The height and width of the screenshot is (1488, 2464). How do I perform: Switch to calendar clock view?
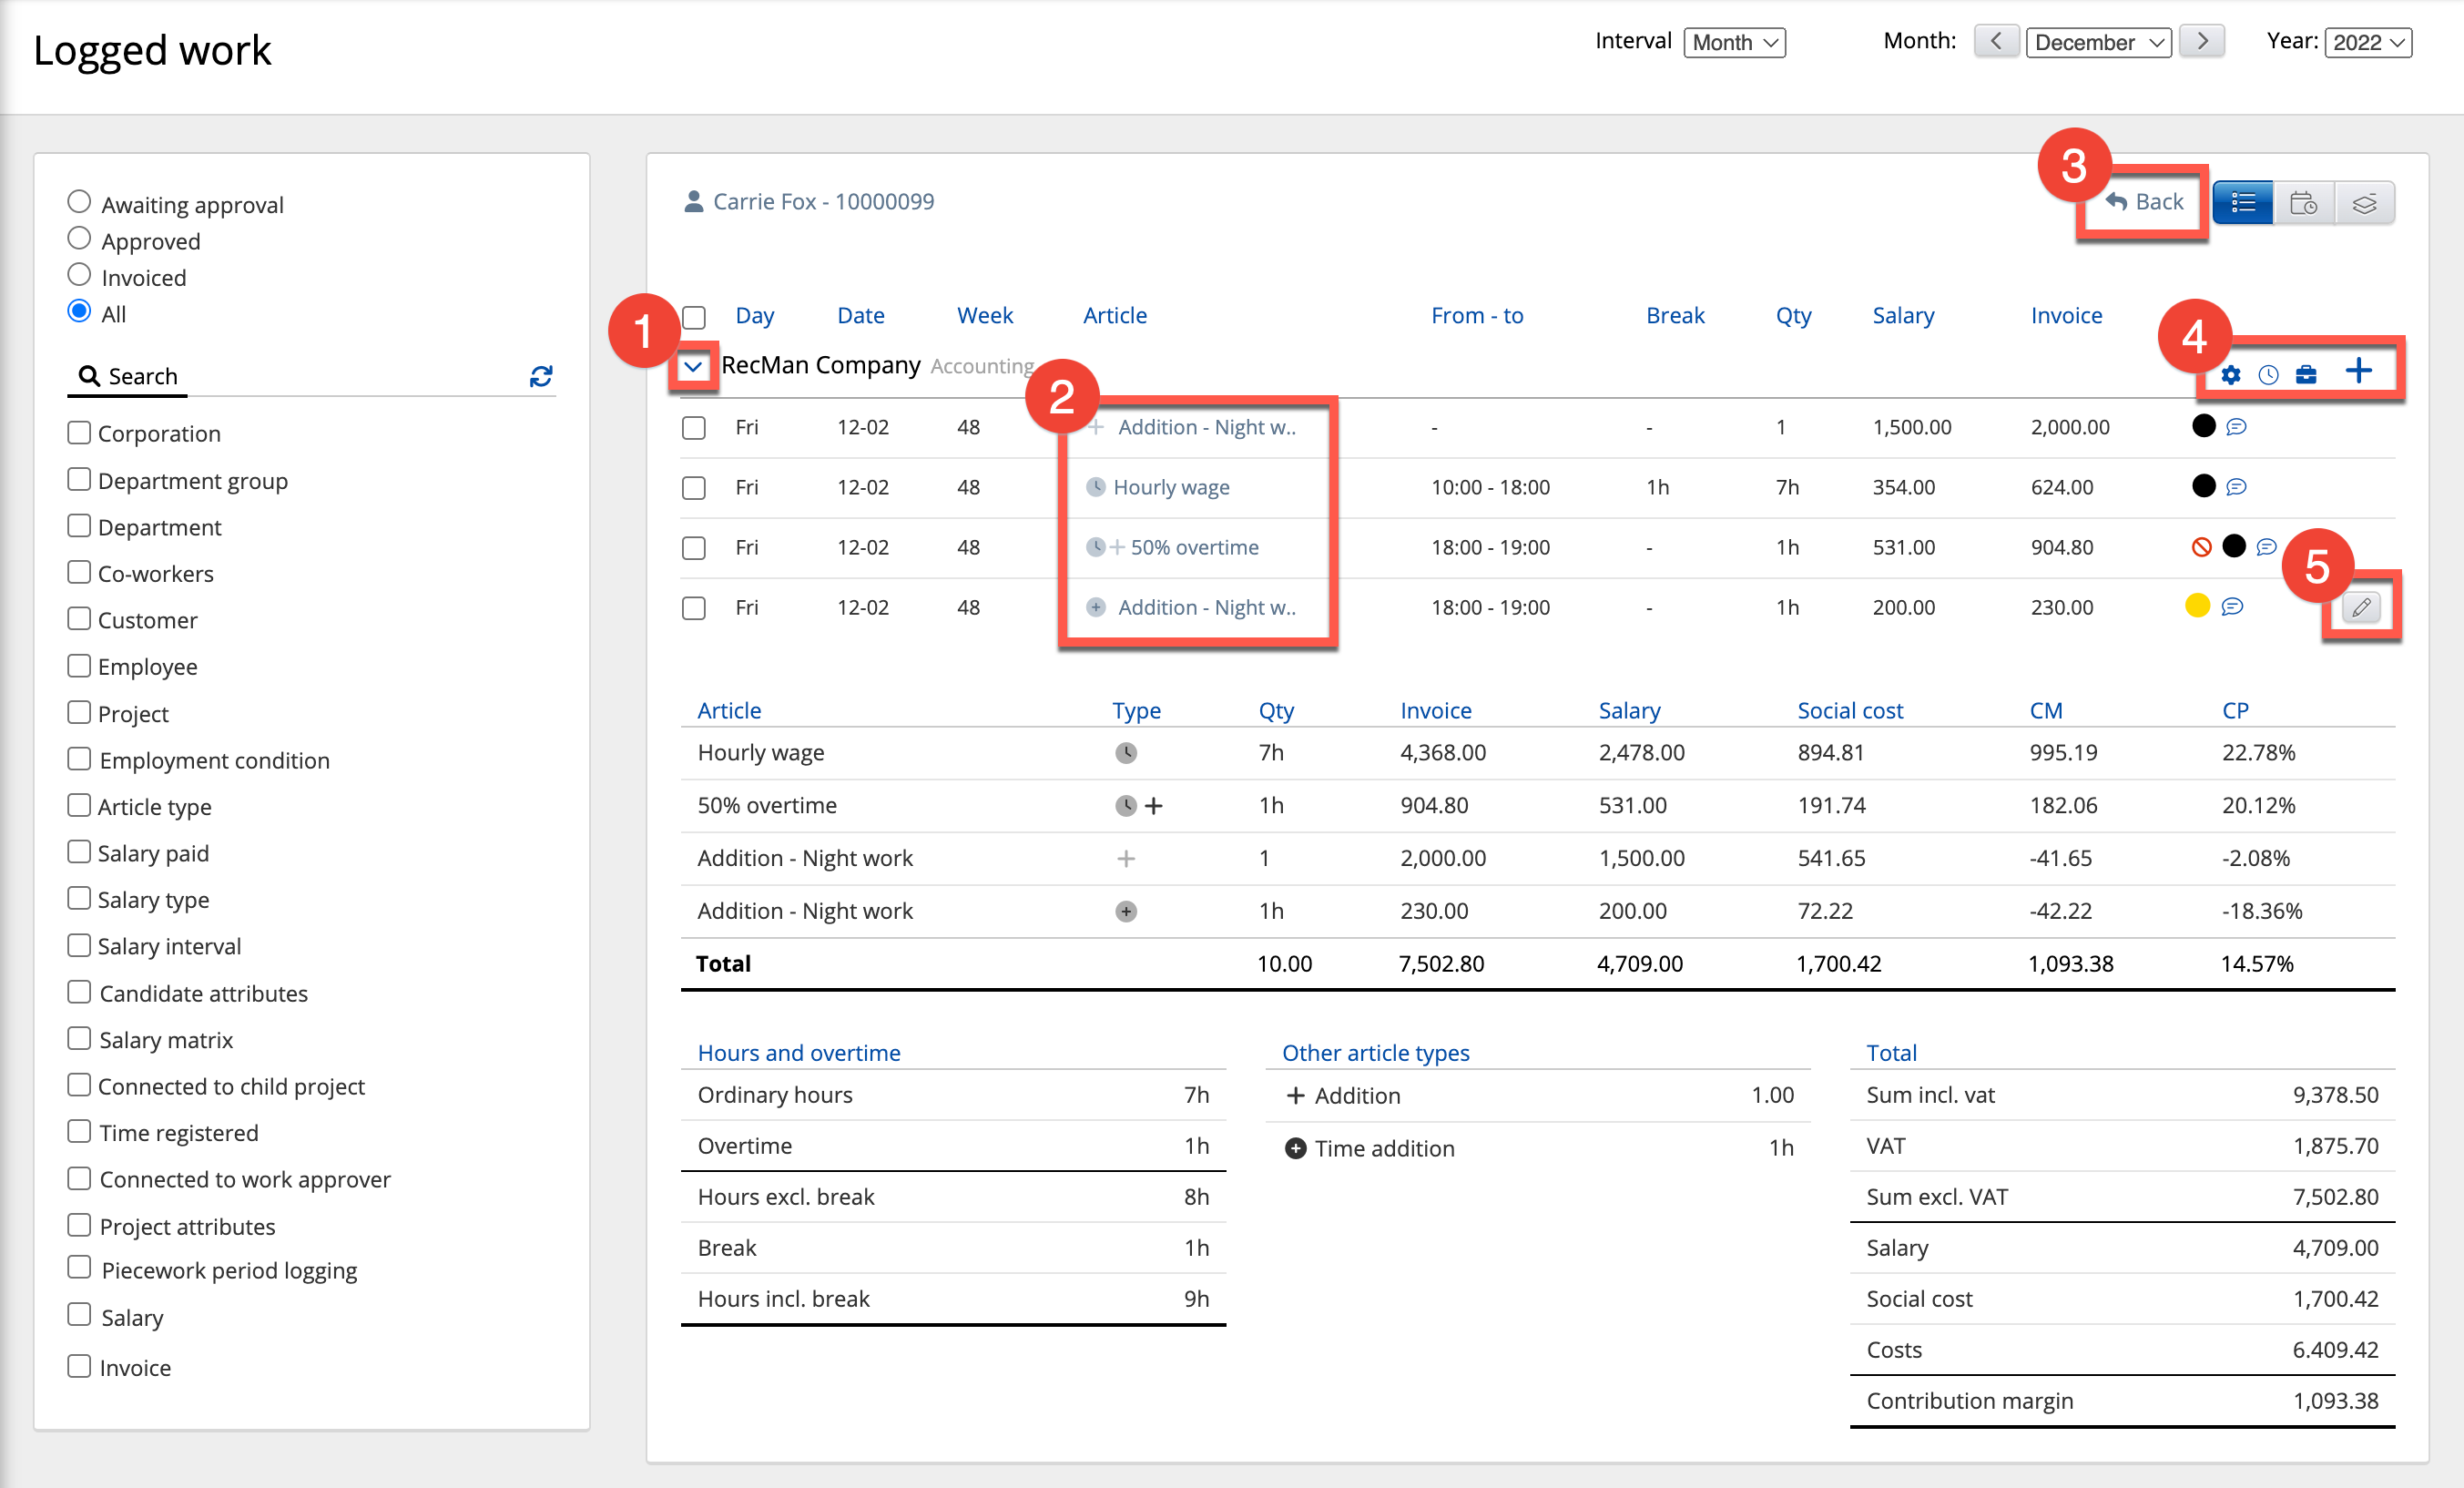click(2303, 203)
